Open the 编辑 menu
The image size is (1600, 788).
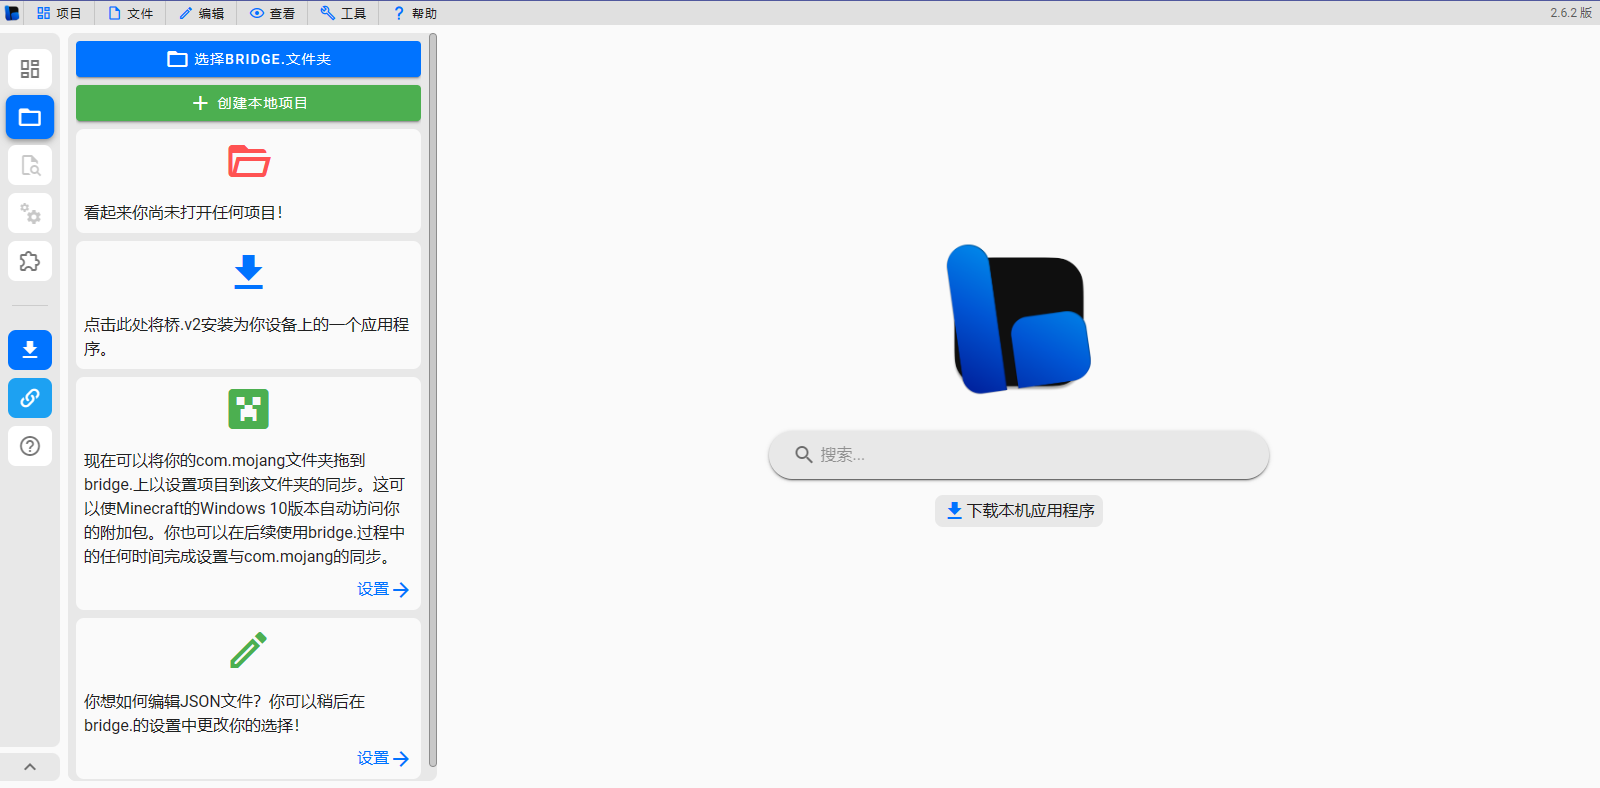[202, 13]
